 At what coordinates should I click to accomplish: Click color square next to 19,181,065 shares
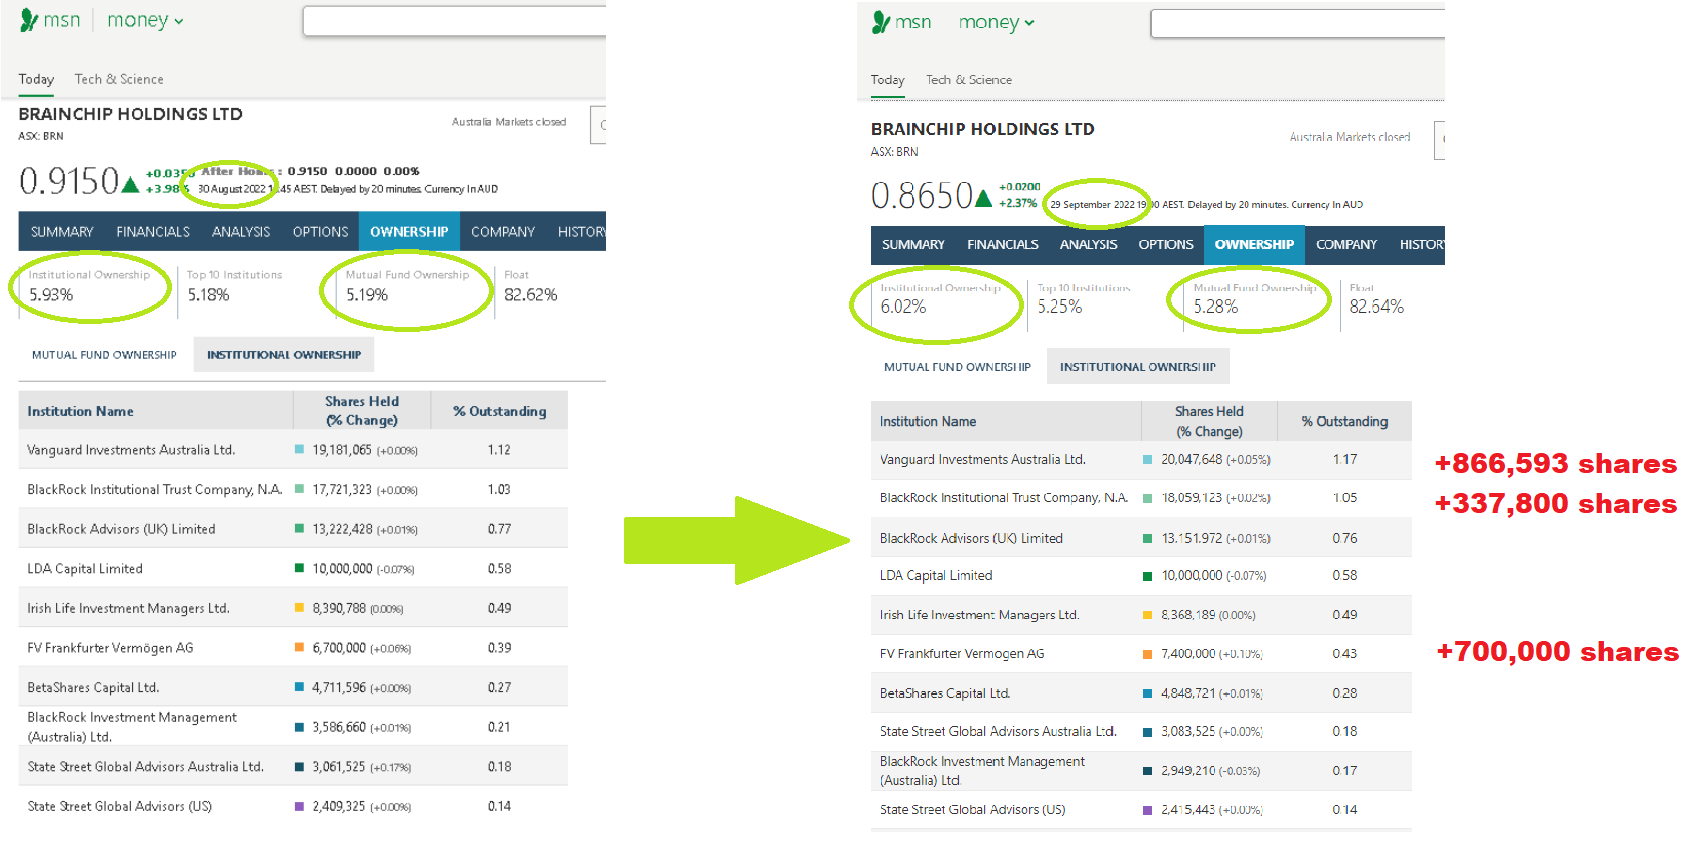pyautogui.click(x=299, y=450)
